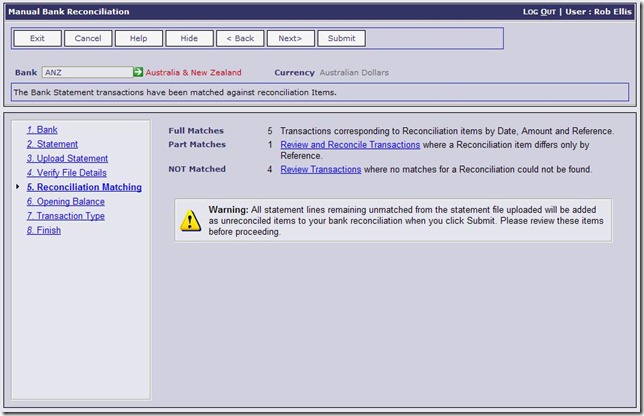Open step 3 Upload Statement
Screen dimensions: 644x416
click(67, 158)
